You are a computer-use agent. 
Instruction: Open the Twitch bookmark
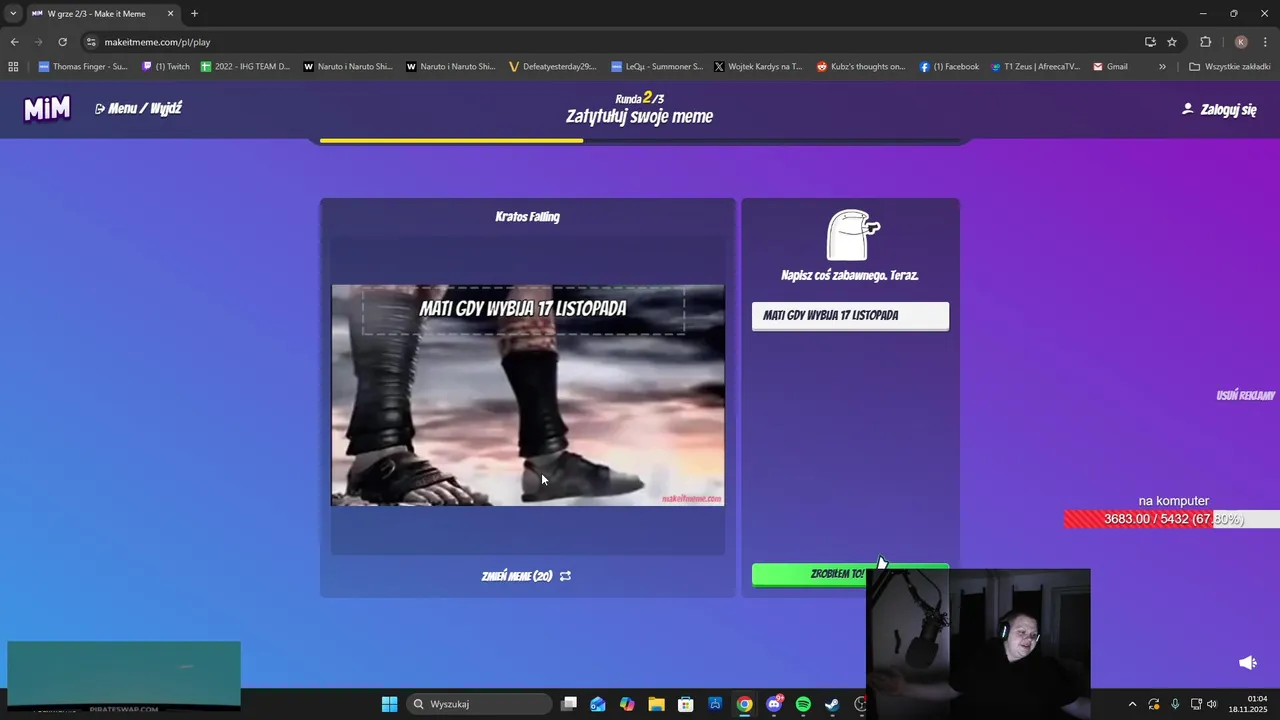click(166, 67)
